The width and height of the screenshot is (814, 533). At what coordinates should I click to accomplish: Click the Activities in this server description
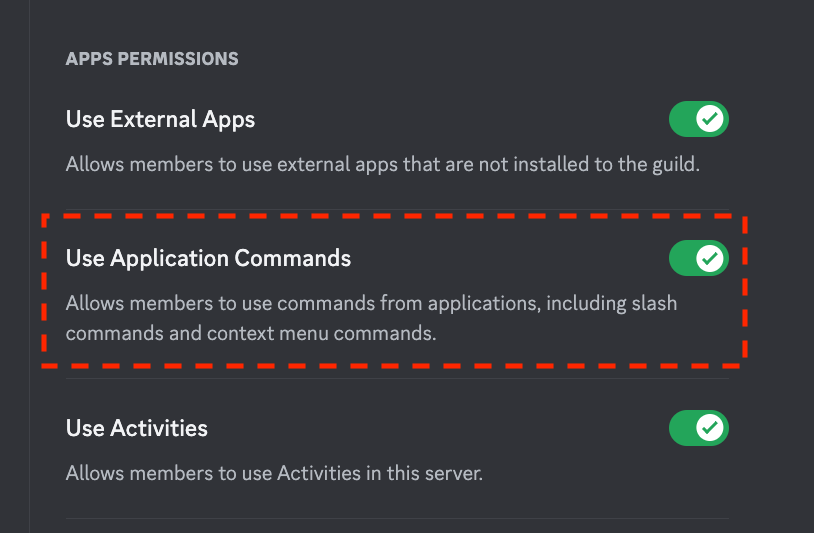274,473
